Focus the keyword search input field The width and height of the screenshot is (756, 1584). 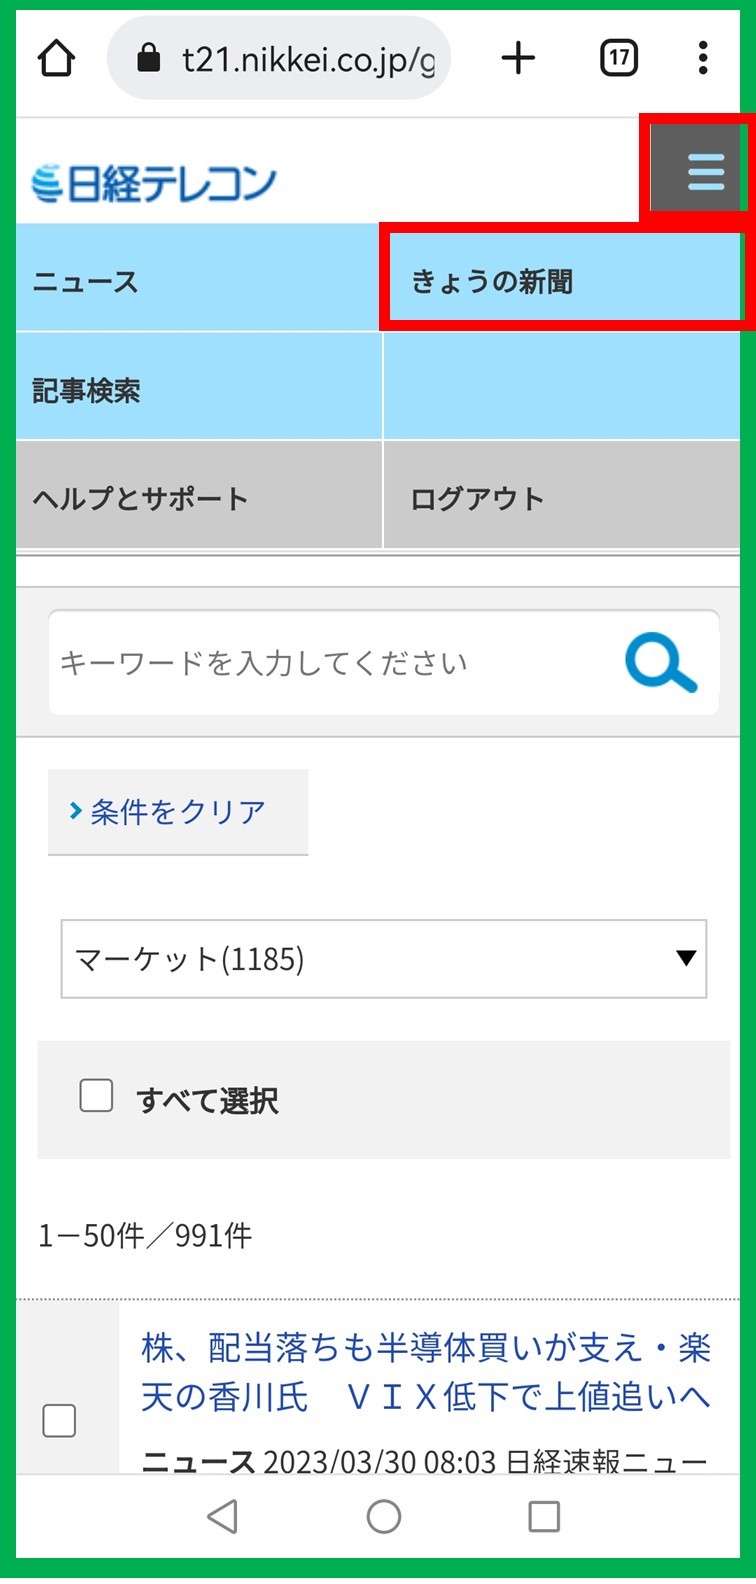coord(330,664)
